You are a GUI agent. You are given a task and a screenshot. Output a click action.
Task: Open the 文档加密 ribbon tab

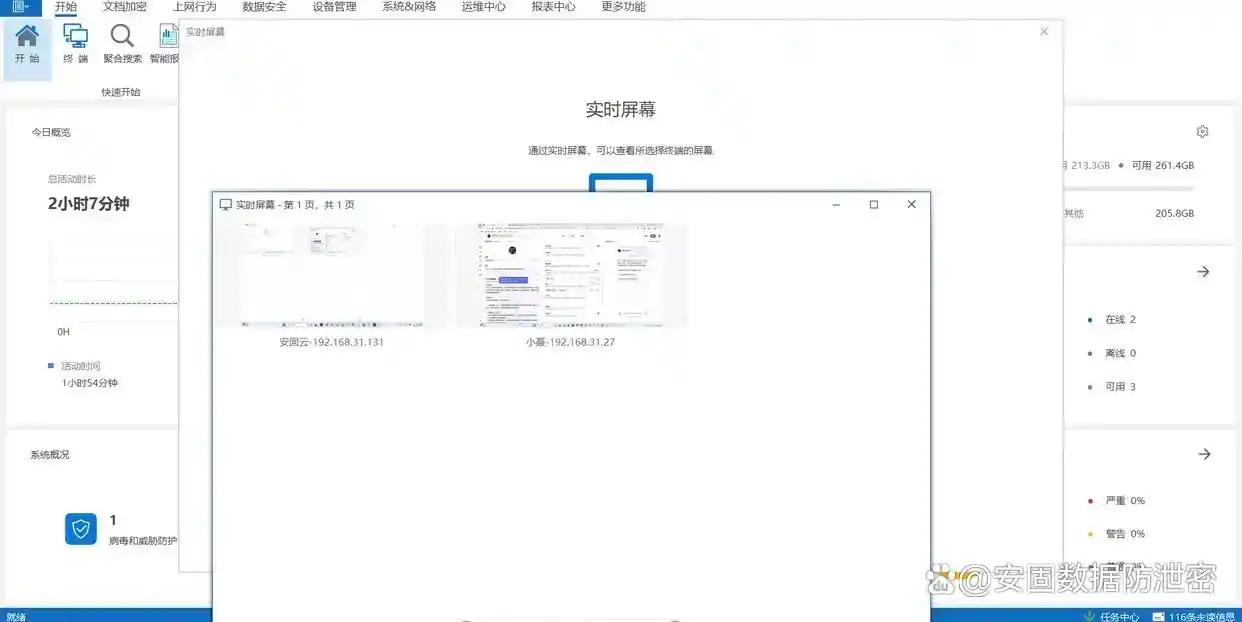(125, 7)
